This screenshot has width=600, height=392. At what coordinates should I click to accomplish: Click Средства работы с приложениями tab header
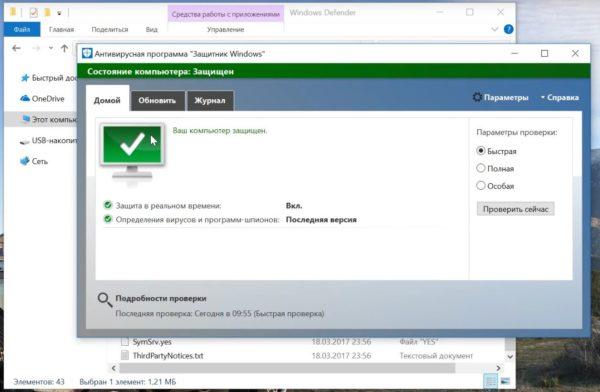point(225,14)
